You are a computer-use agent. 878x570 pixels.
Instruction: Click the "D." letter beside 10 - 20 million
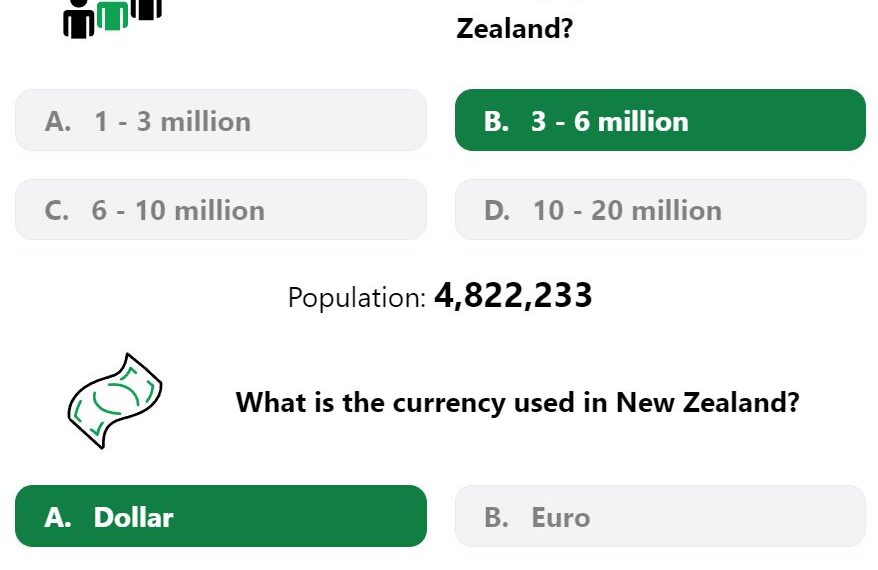tap(497, 211)
